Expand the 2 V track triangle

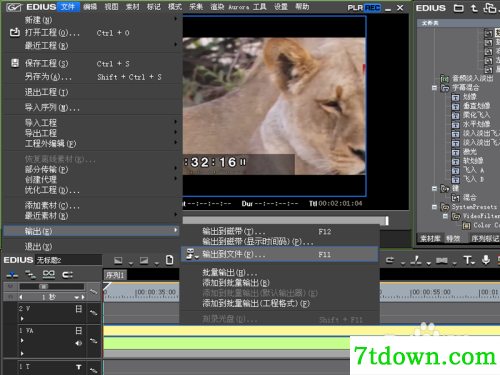[22, 319]
